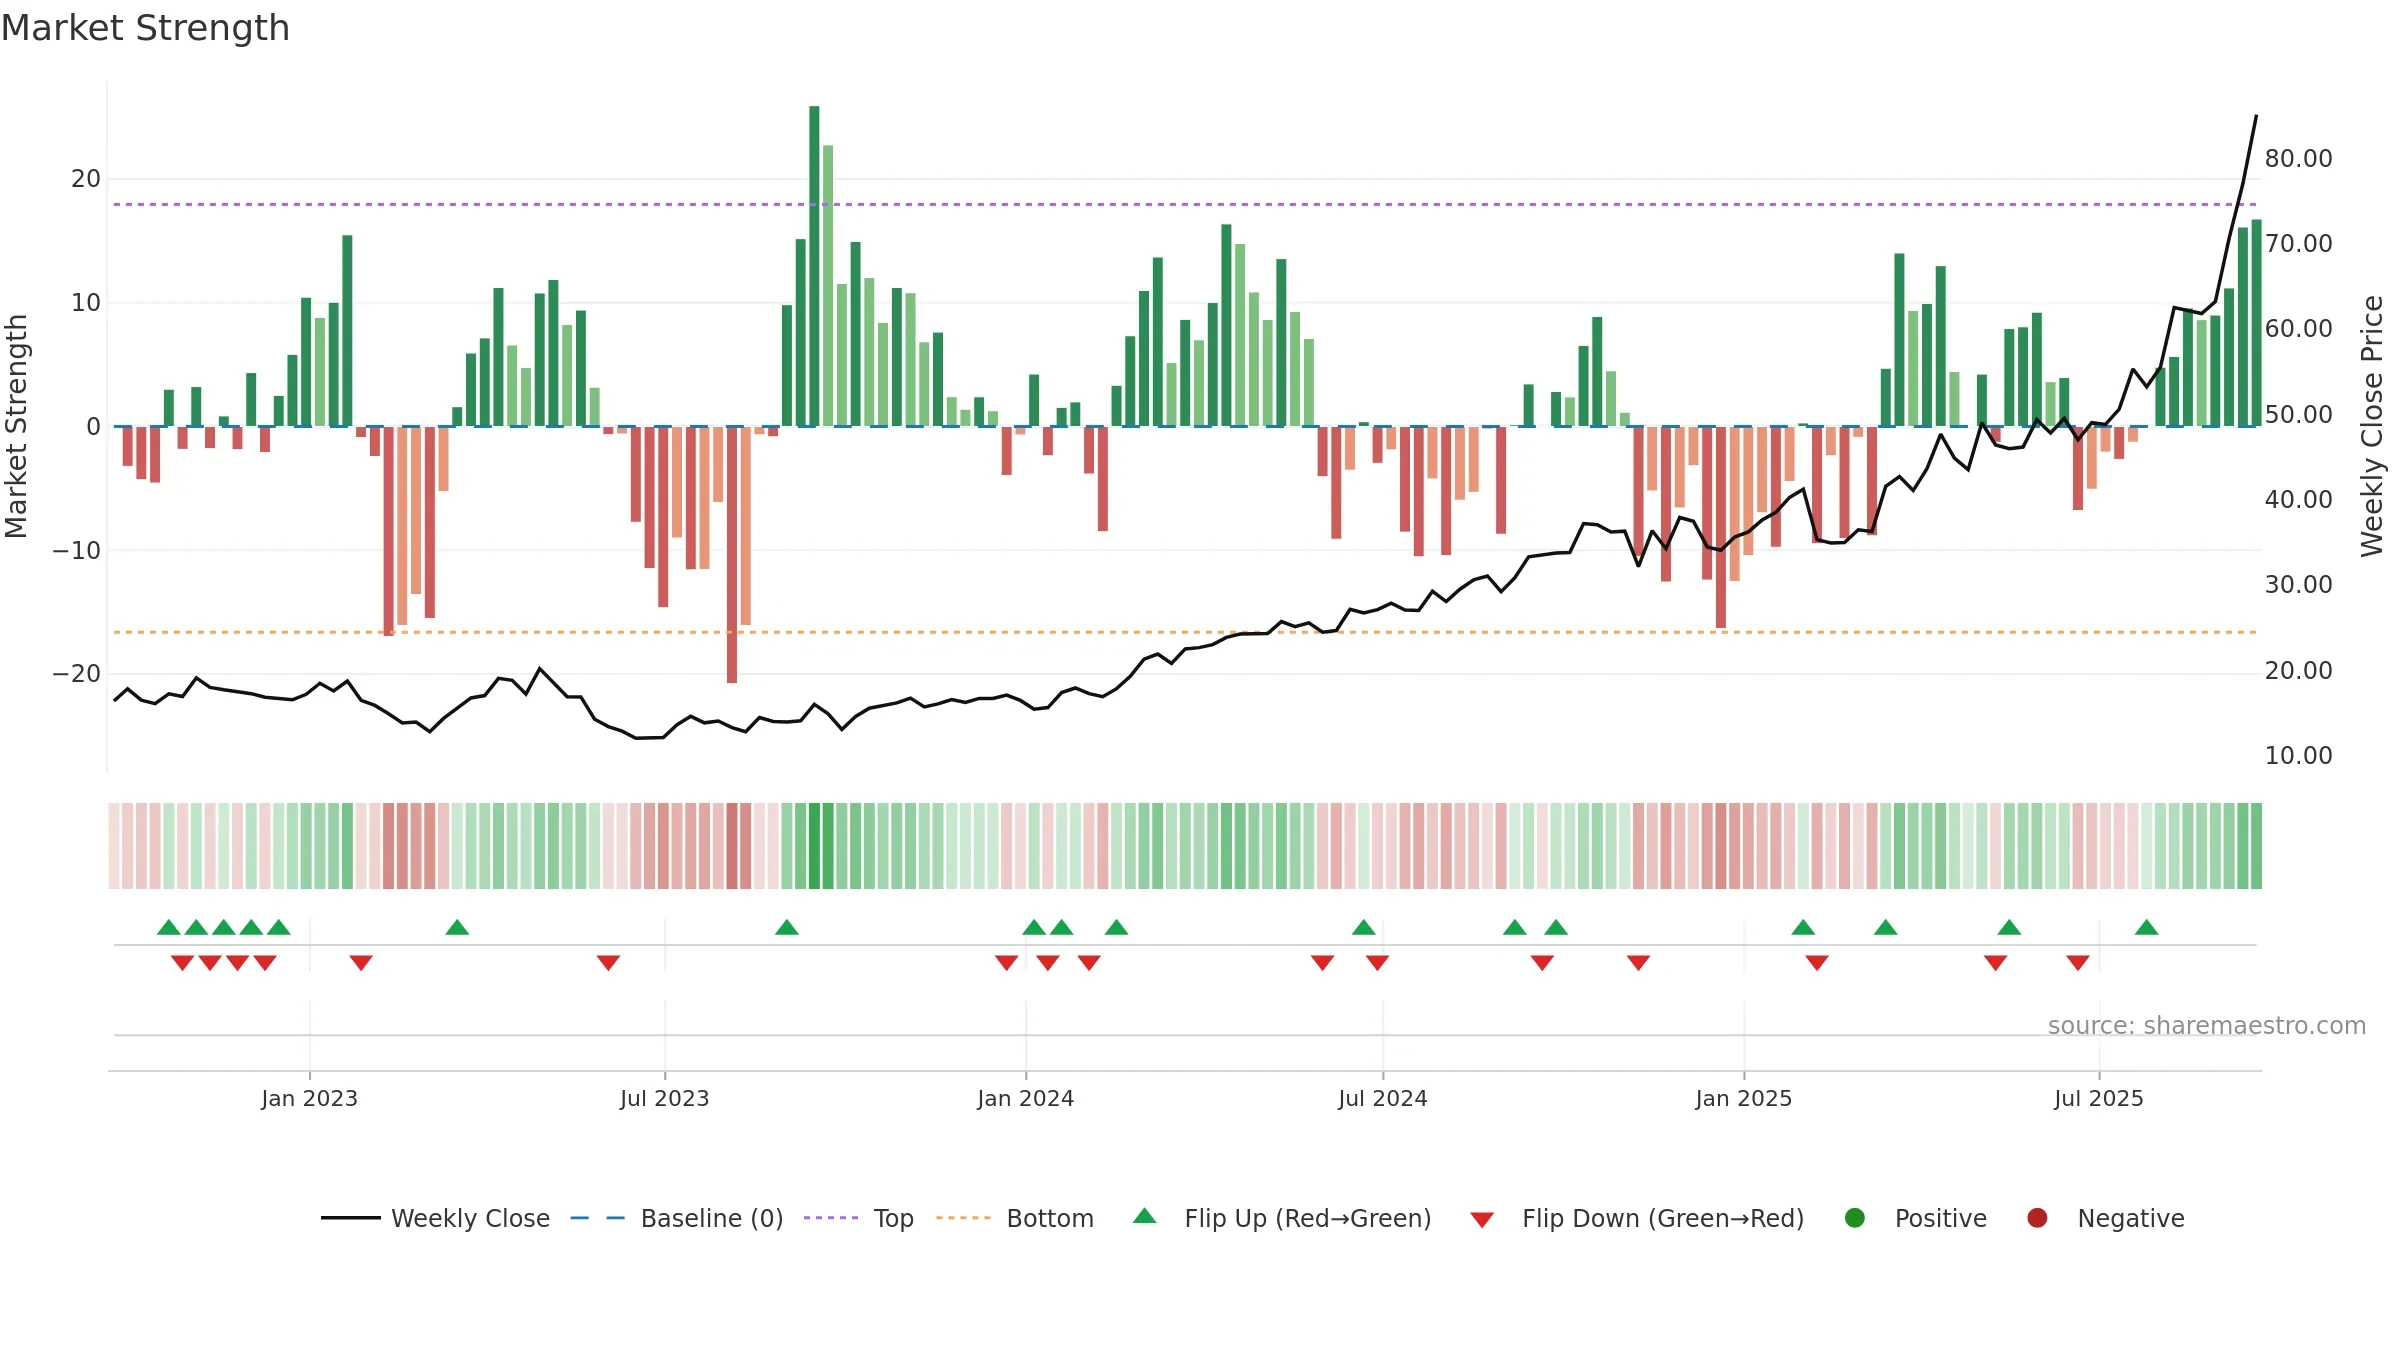Click the Jan 2023 axis label

click(309, 1098)
